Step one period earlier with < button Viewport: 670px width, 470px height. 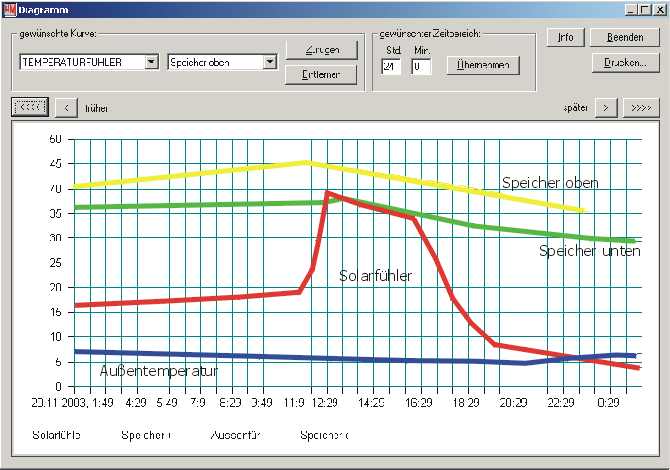point(66,107)
